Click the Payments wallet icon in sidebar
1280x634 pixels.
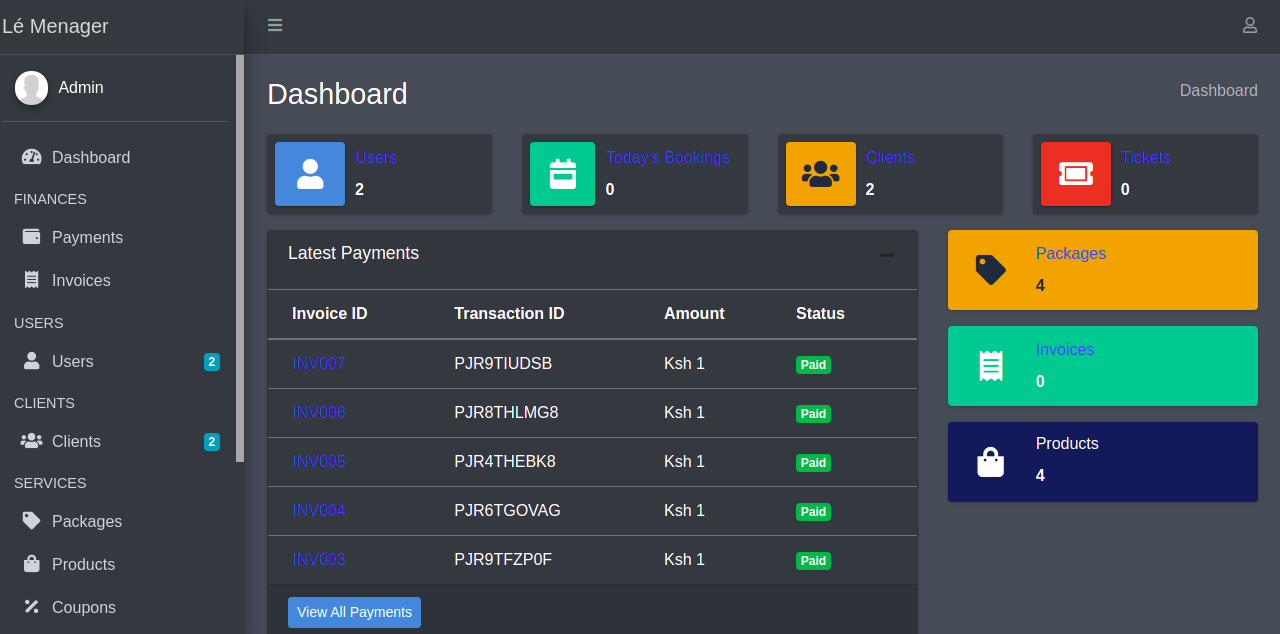32,237
